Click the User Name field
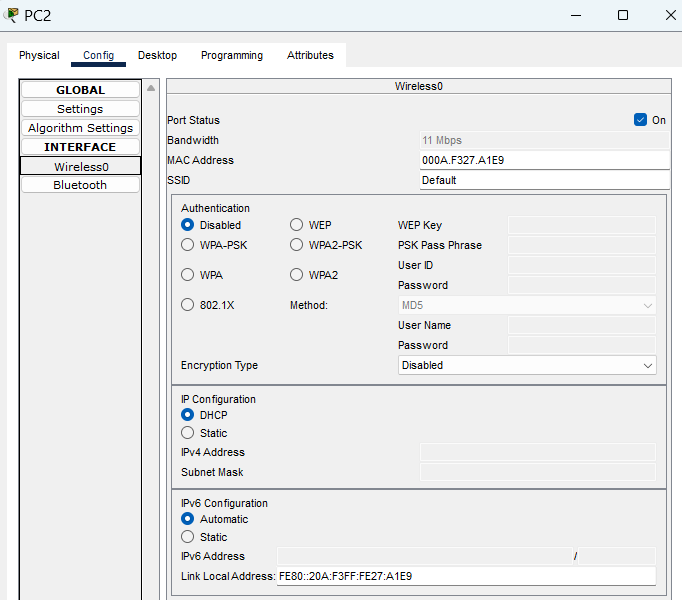 click(x=582, y=325)
